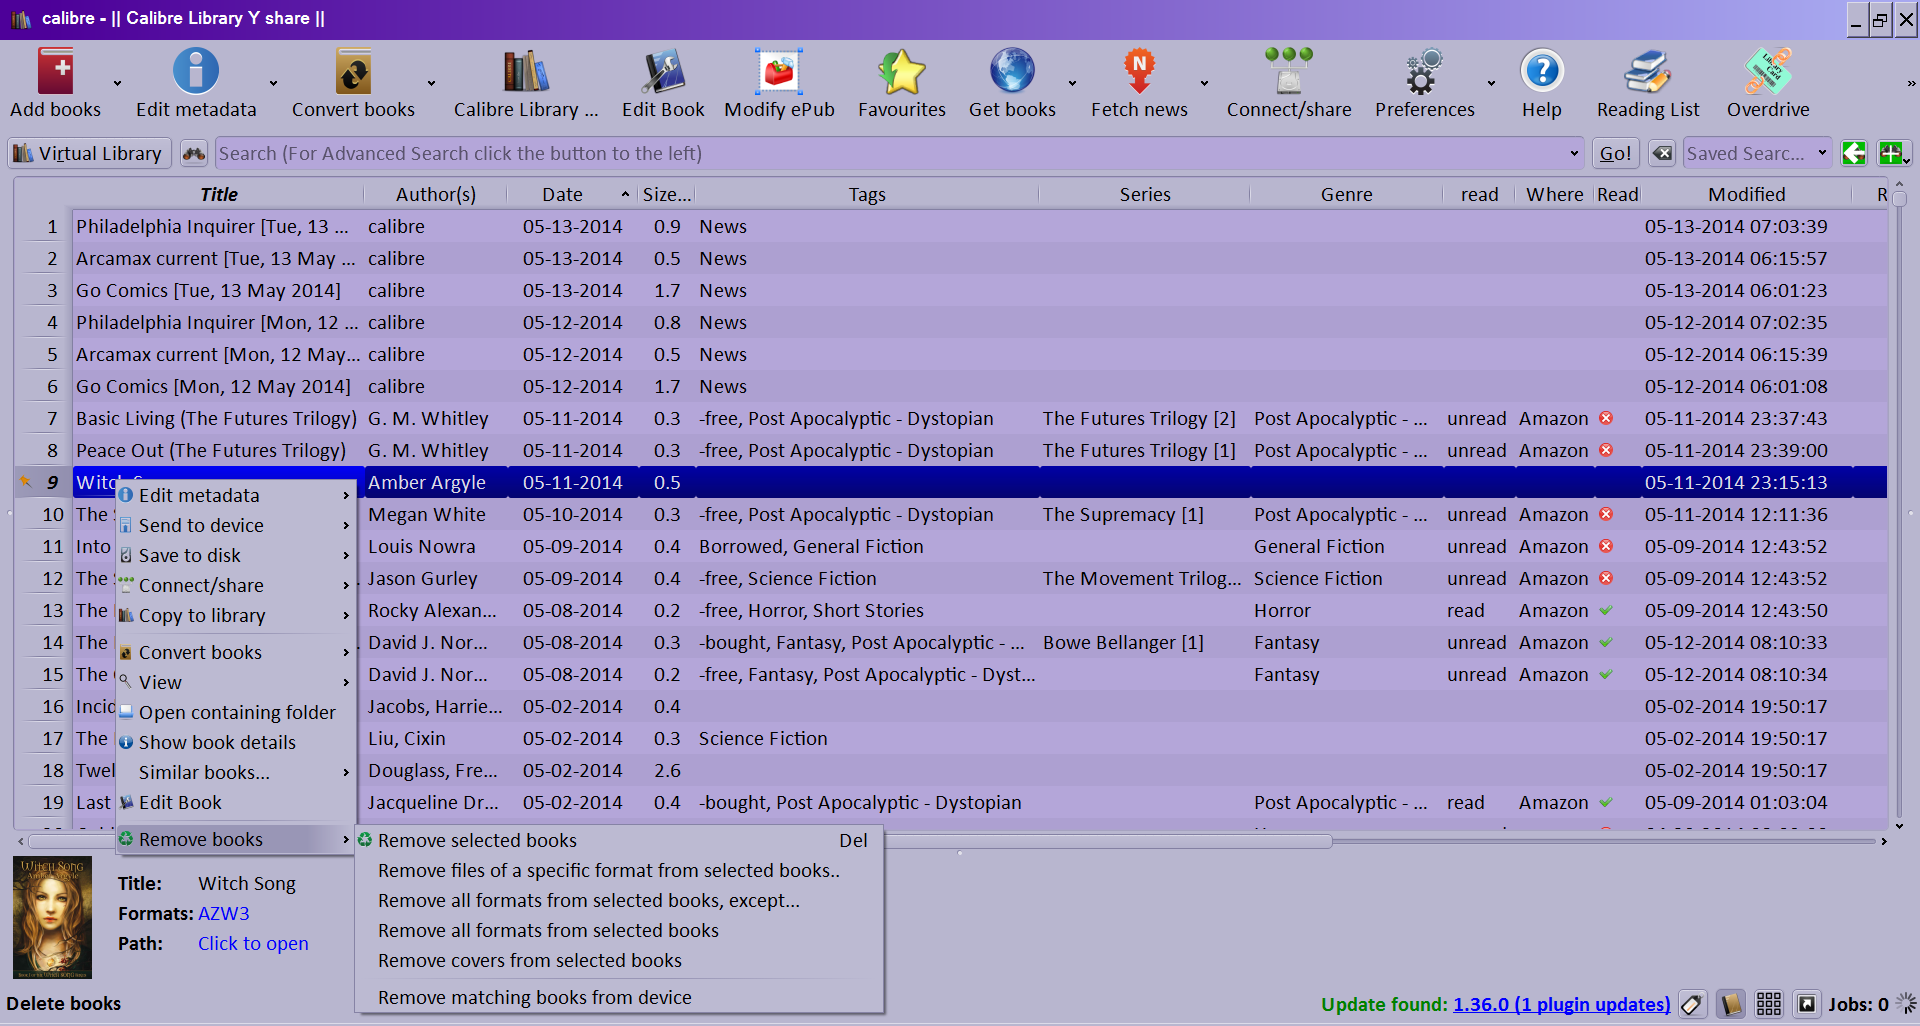This screenshot has width=1920, height=1026.
Task: Expand the Get books dropdown arrow
Action: coord(1072,84)
